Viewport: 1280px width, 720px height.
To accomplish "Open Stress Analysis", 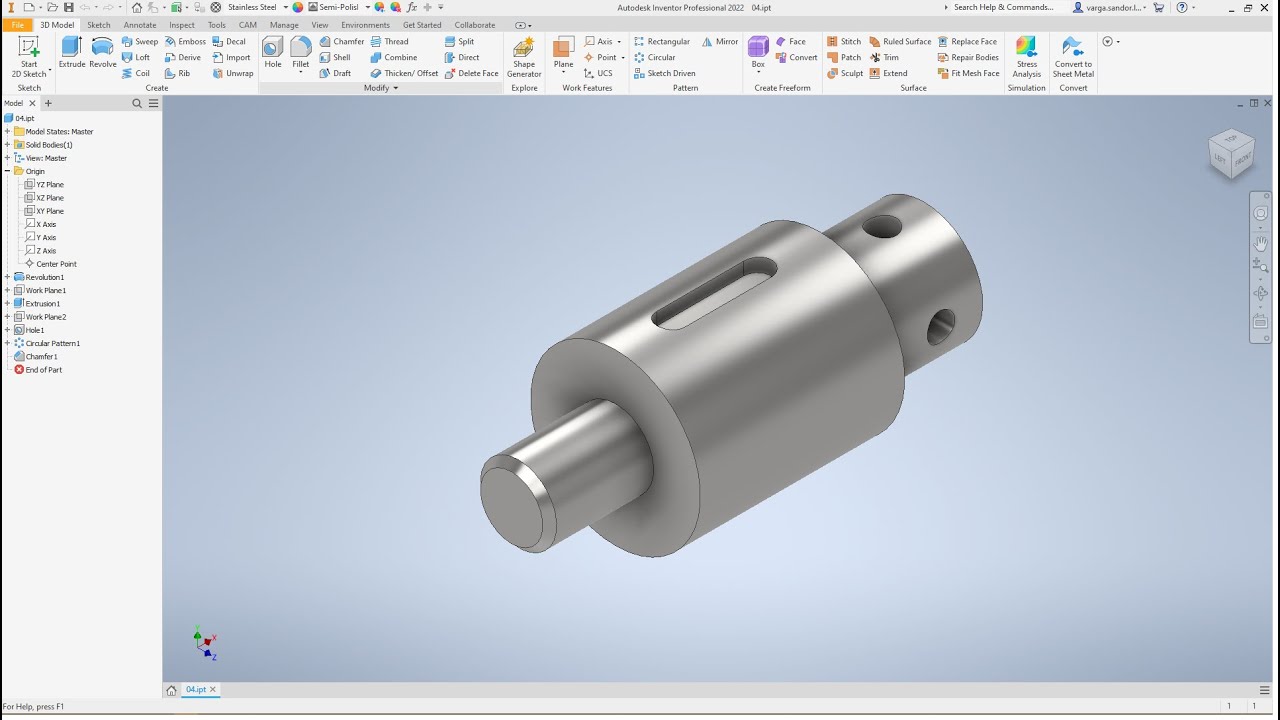I will pos(1027,57).
